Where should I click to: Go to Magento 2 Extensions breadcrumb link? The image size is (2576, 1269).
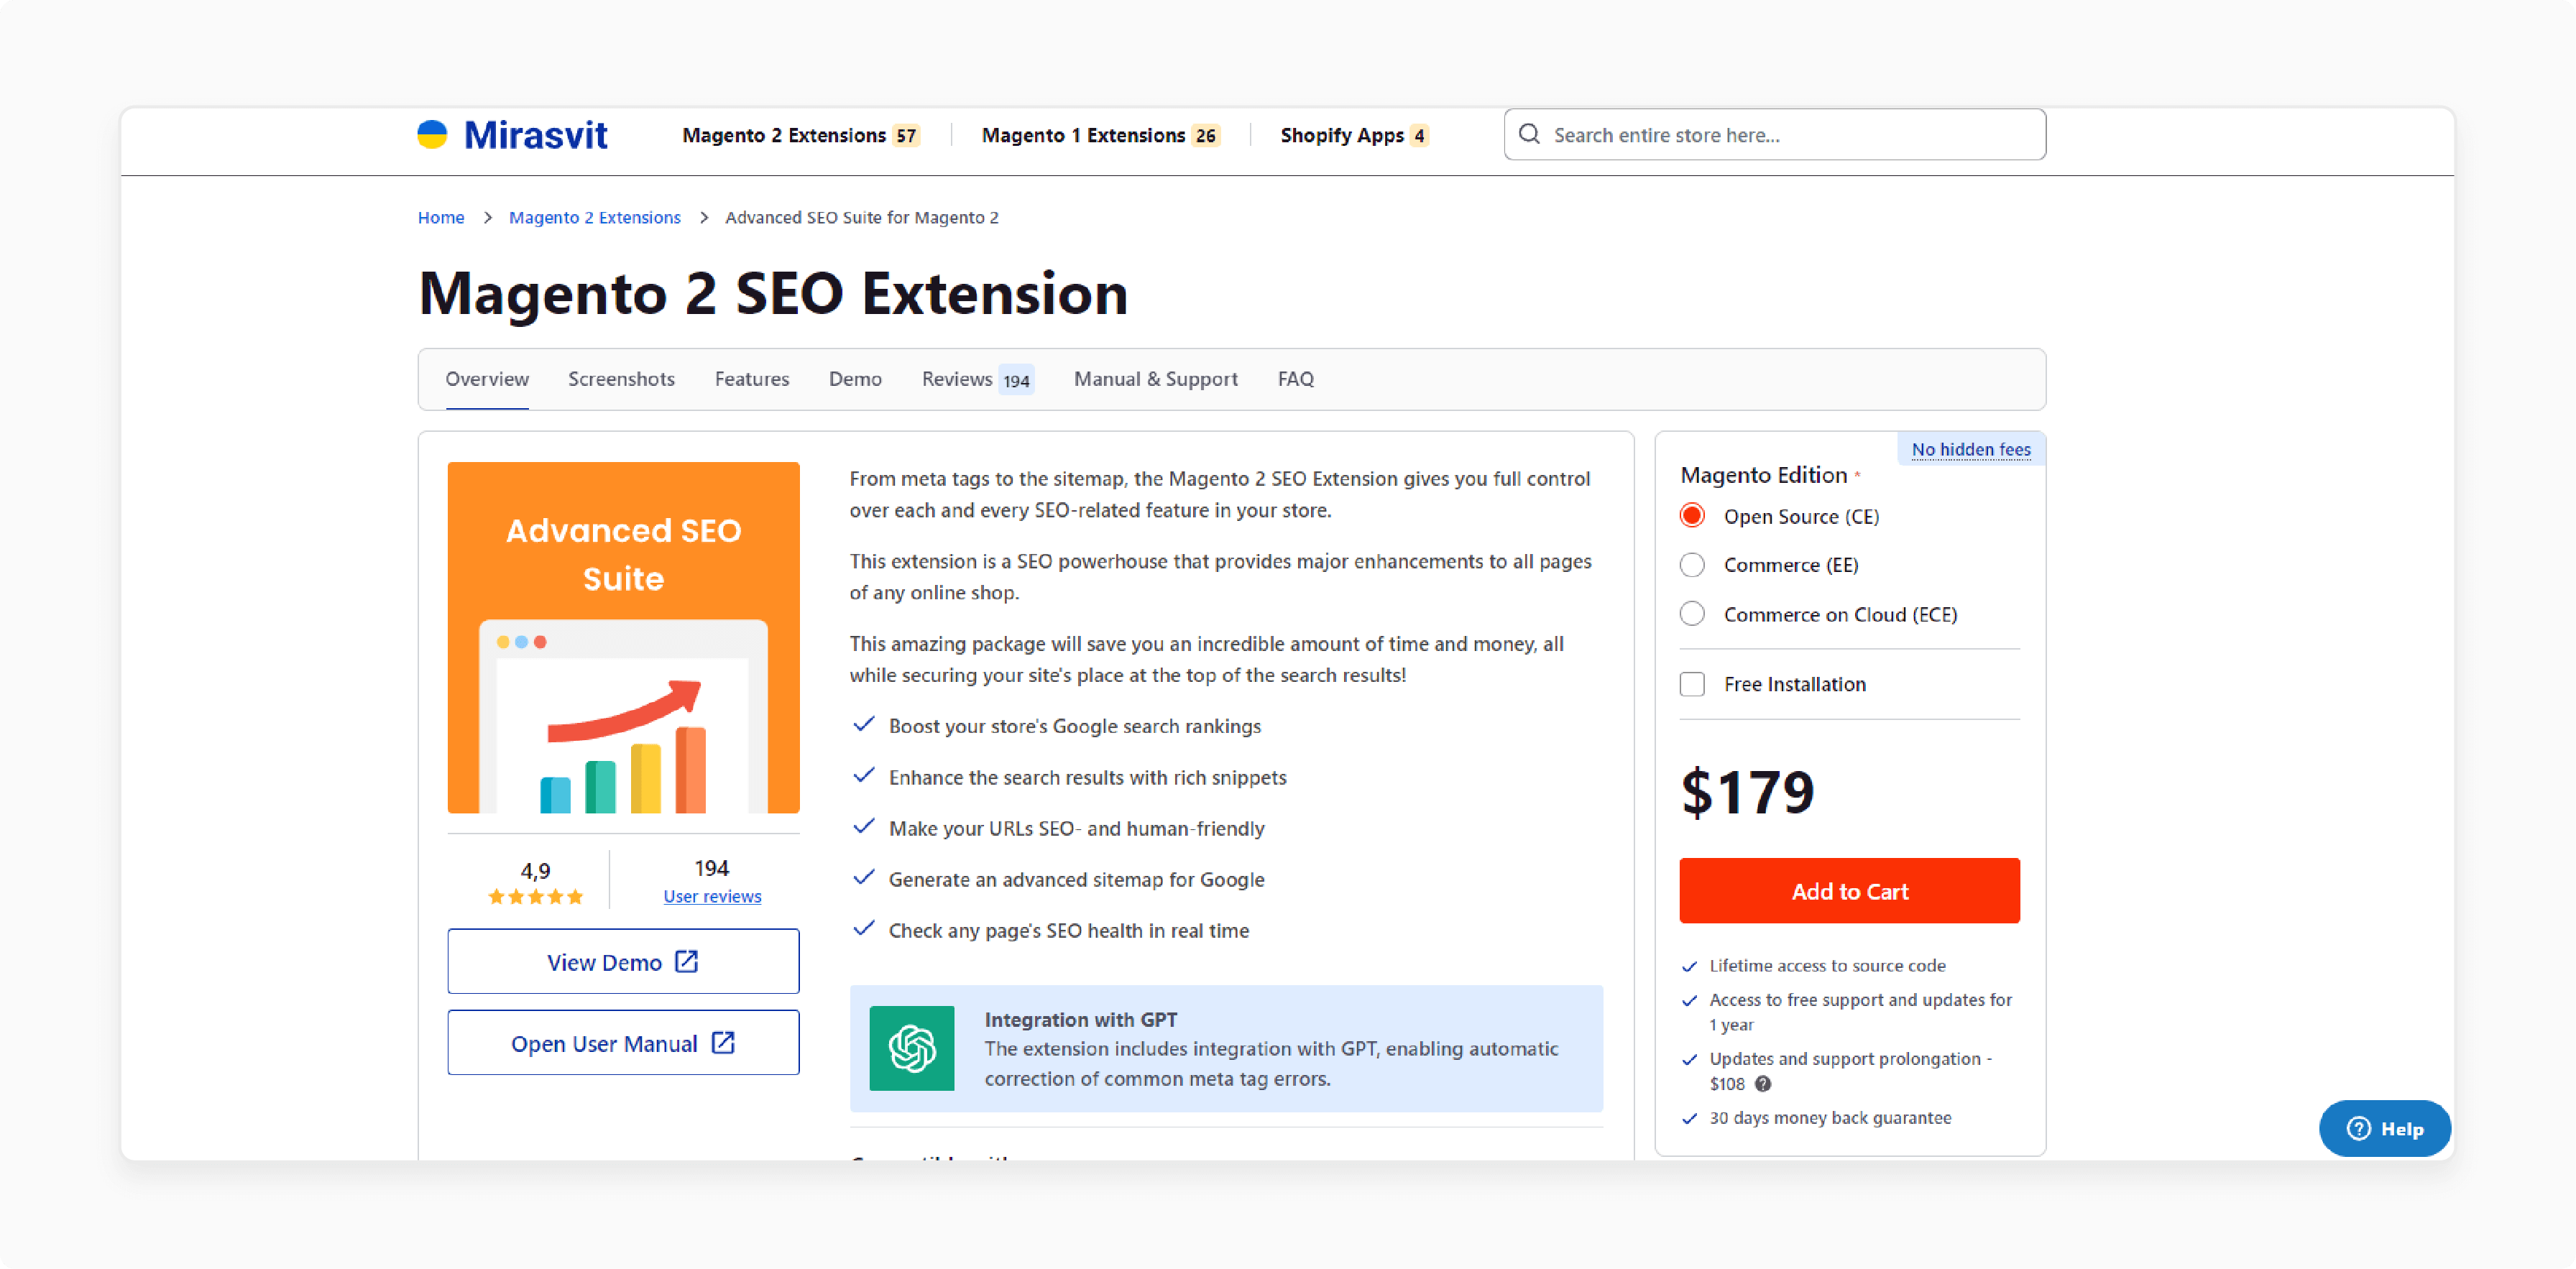pos(594,217)
